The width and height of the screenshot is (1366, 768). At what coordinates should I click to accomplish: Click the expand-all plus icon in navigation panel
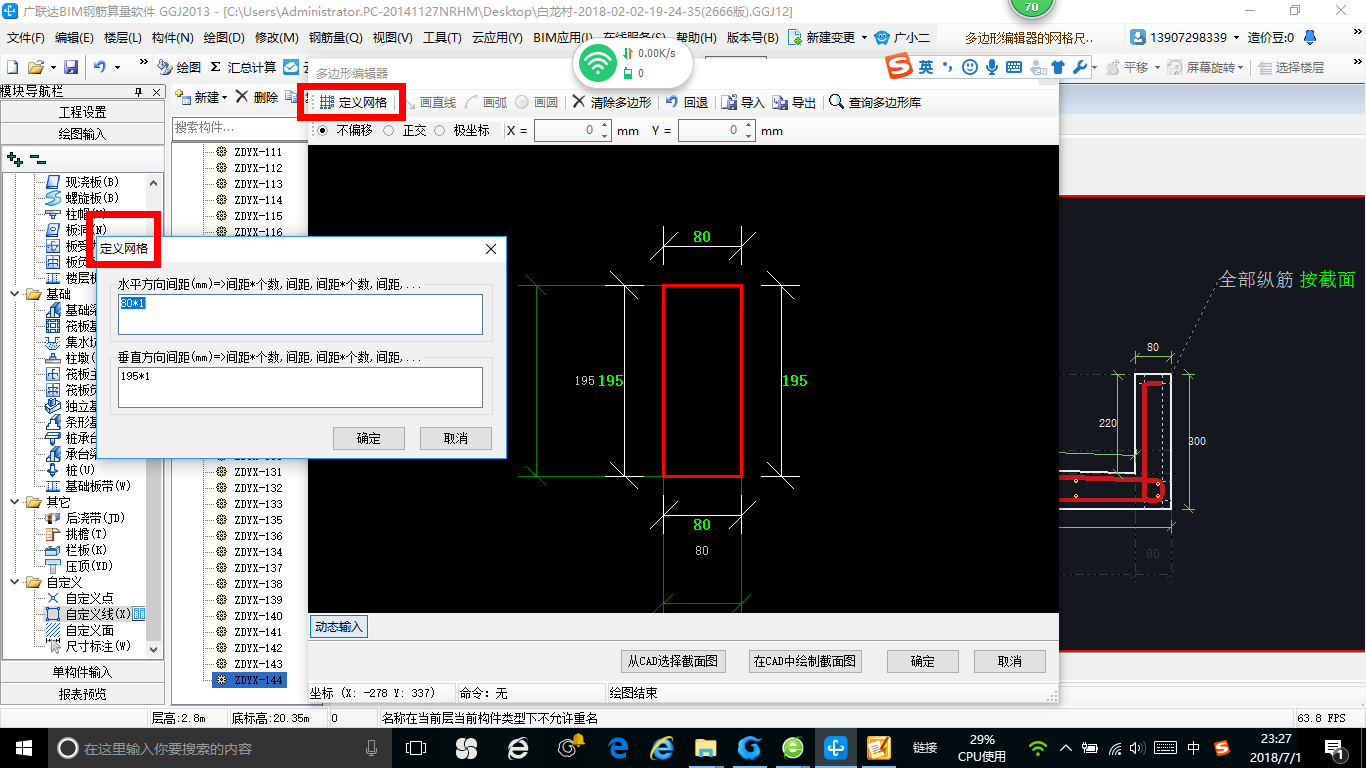tap(14, 159)
